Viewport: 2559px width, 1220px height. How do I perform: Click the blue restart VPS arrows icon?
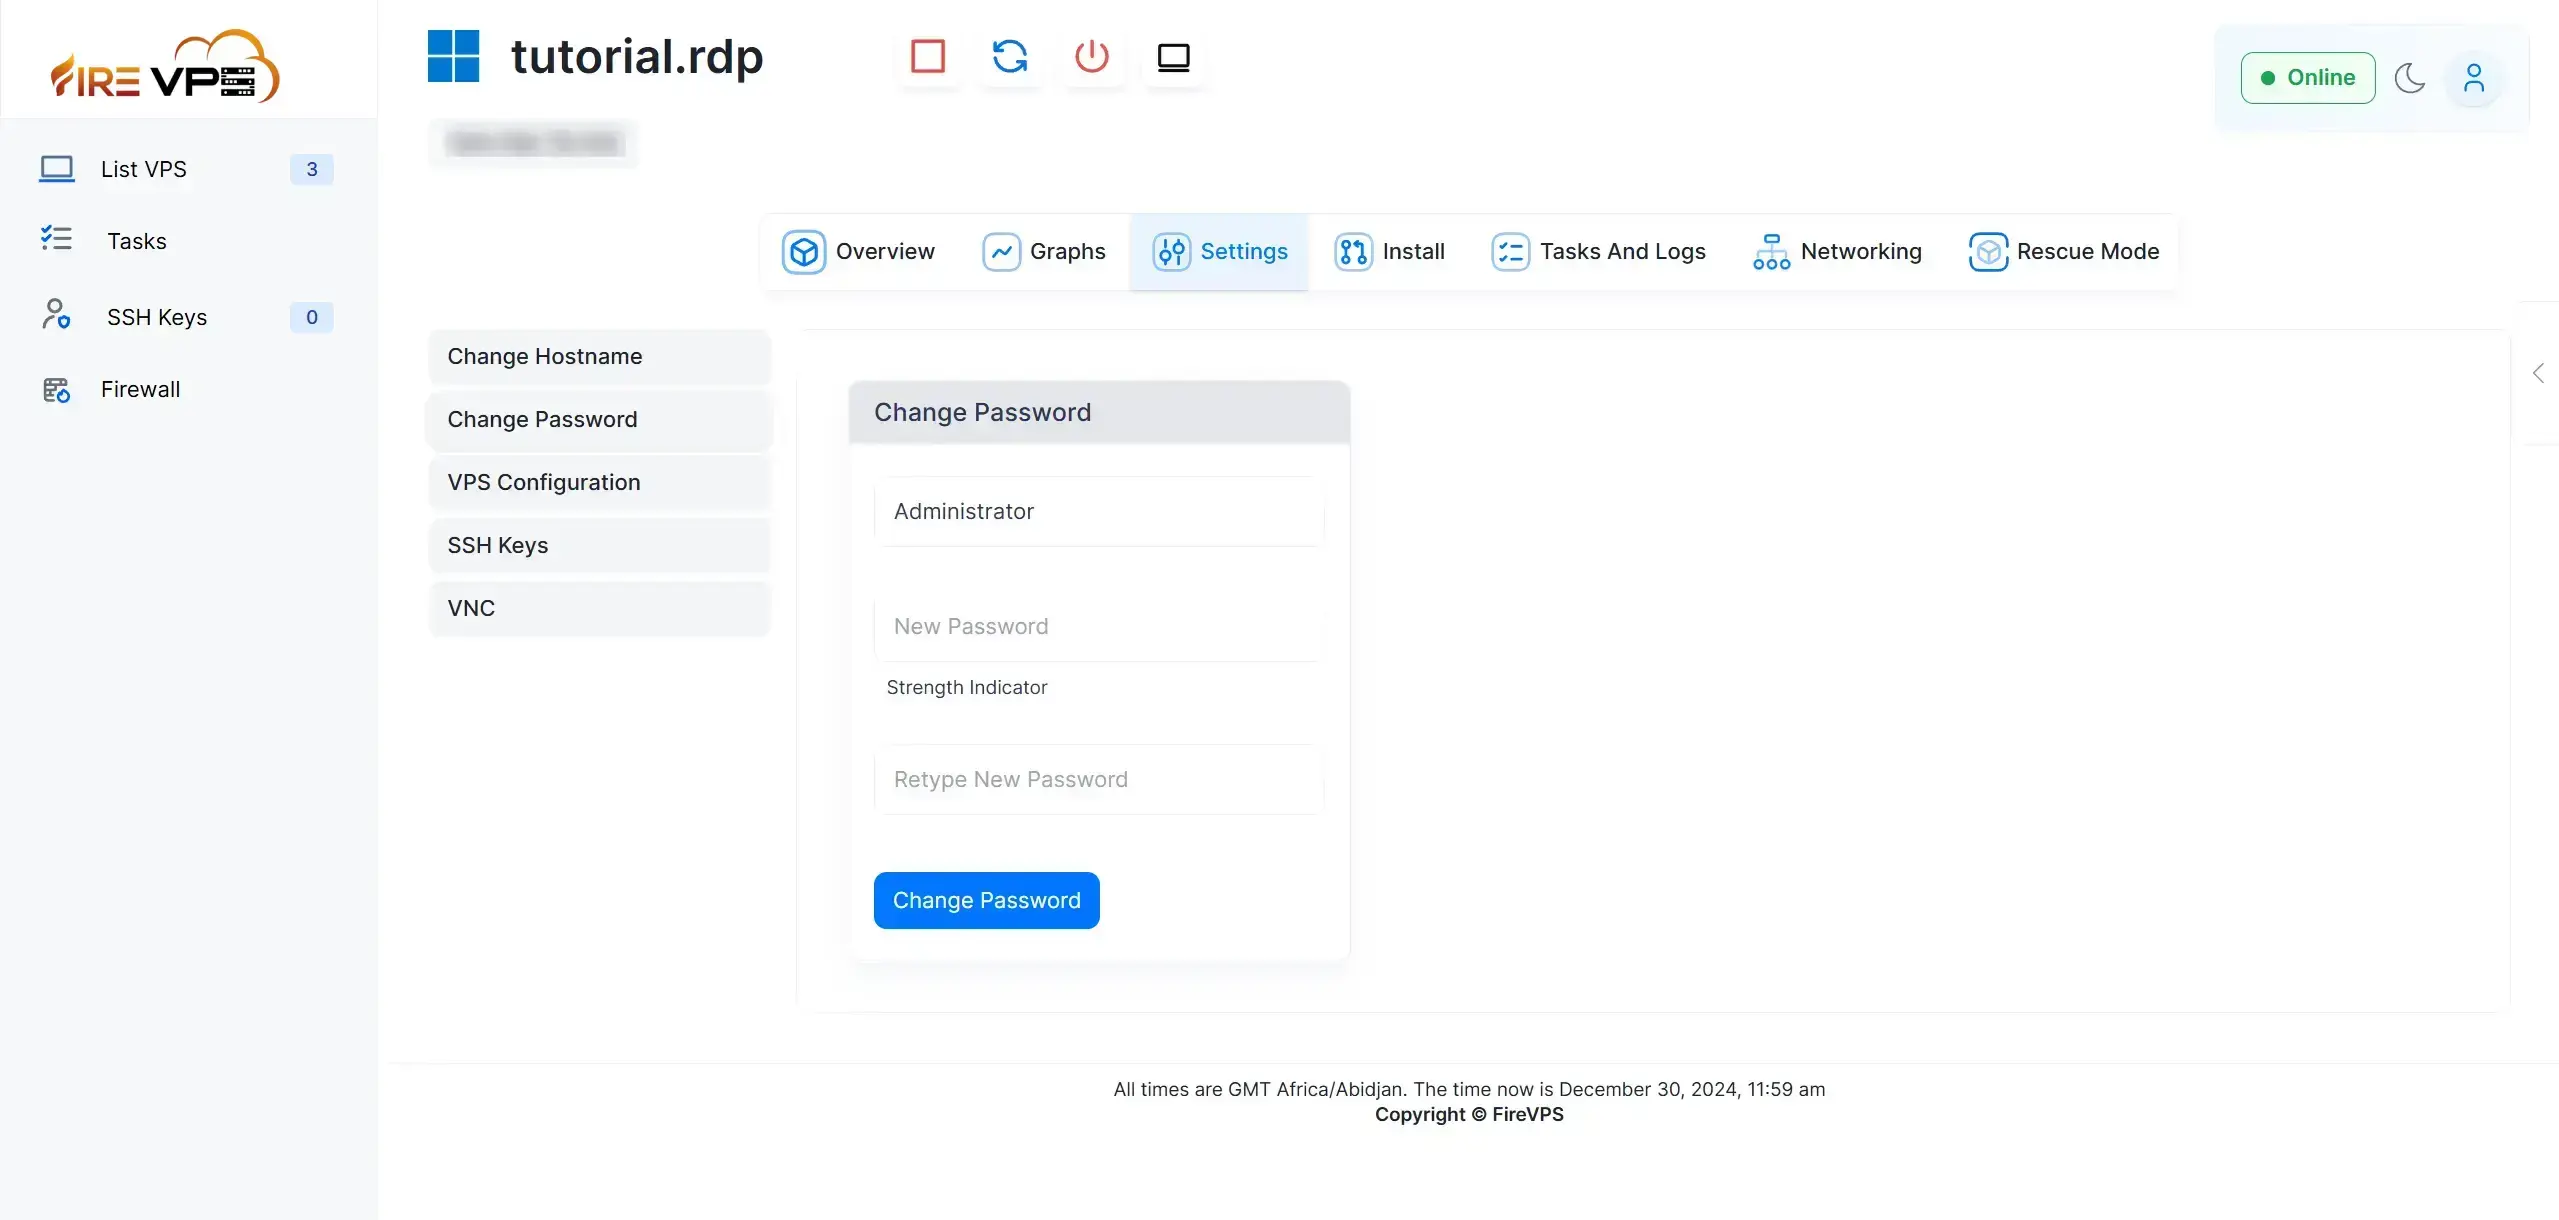(x=1009, y=57)
